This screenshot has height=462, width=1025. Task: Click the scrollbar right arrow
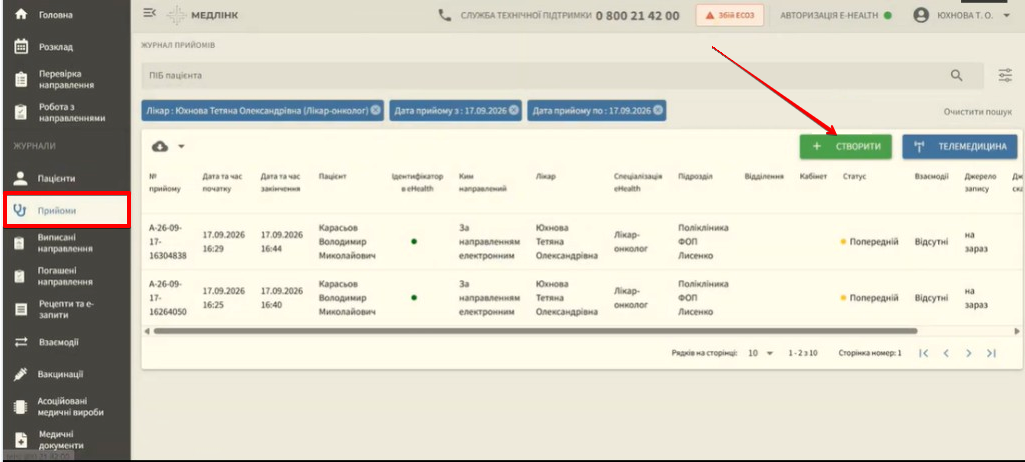(x=1017, y=331)
